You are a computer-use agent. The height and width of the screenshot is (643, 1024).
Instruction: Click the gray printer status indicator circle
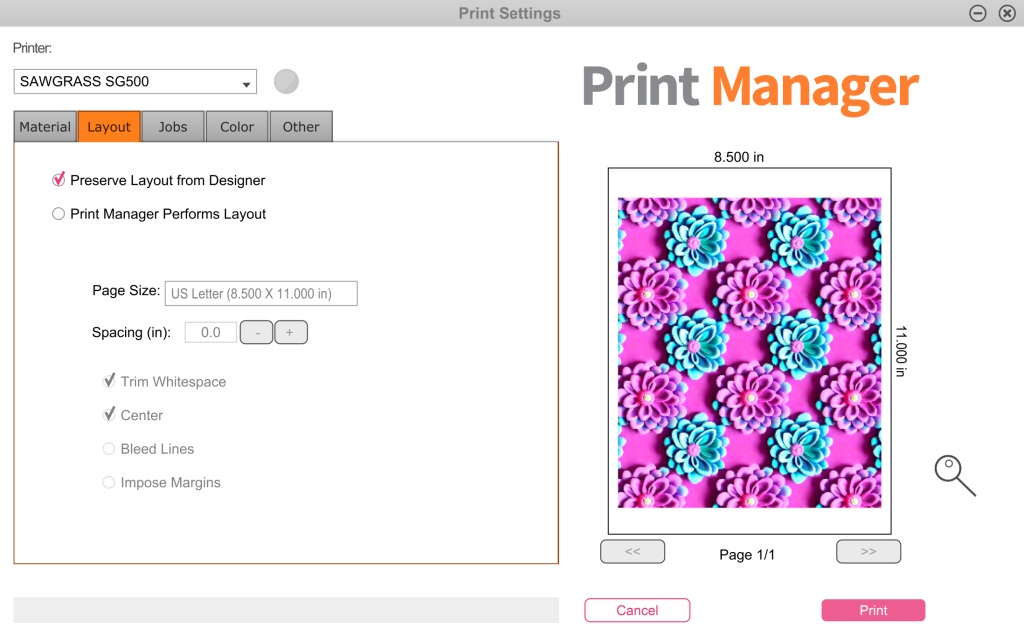click(x=286, y=82)
